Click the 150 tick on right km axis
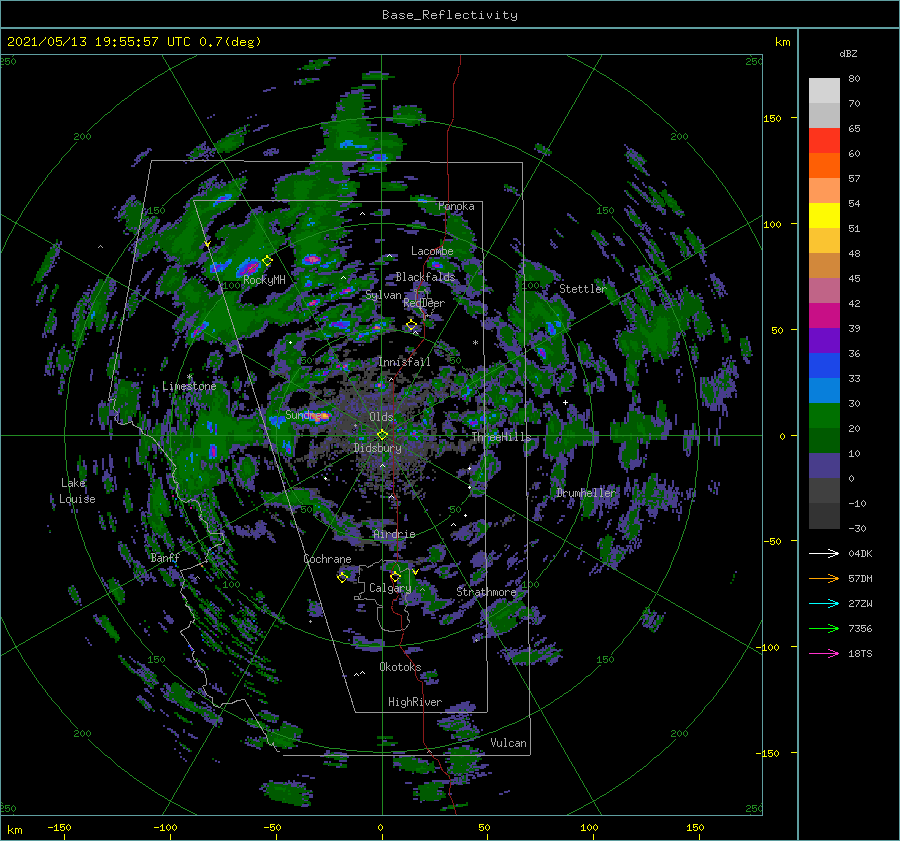This screenshot has height=841, width=900. coord(772,118)
